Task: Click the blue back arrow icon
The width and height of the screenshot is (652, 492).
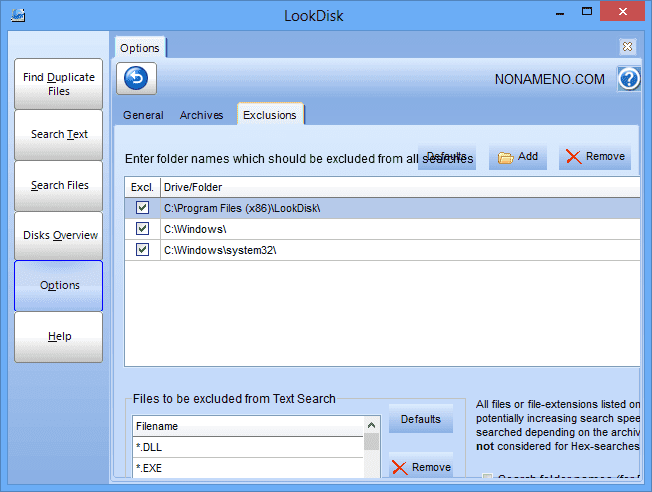Action: (x=136, y=78)
